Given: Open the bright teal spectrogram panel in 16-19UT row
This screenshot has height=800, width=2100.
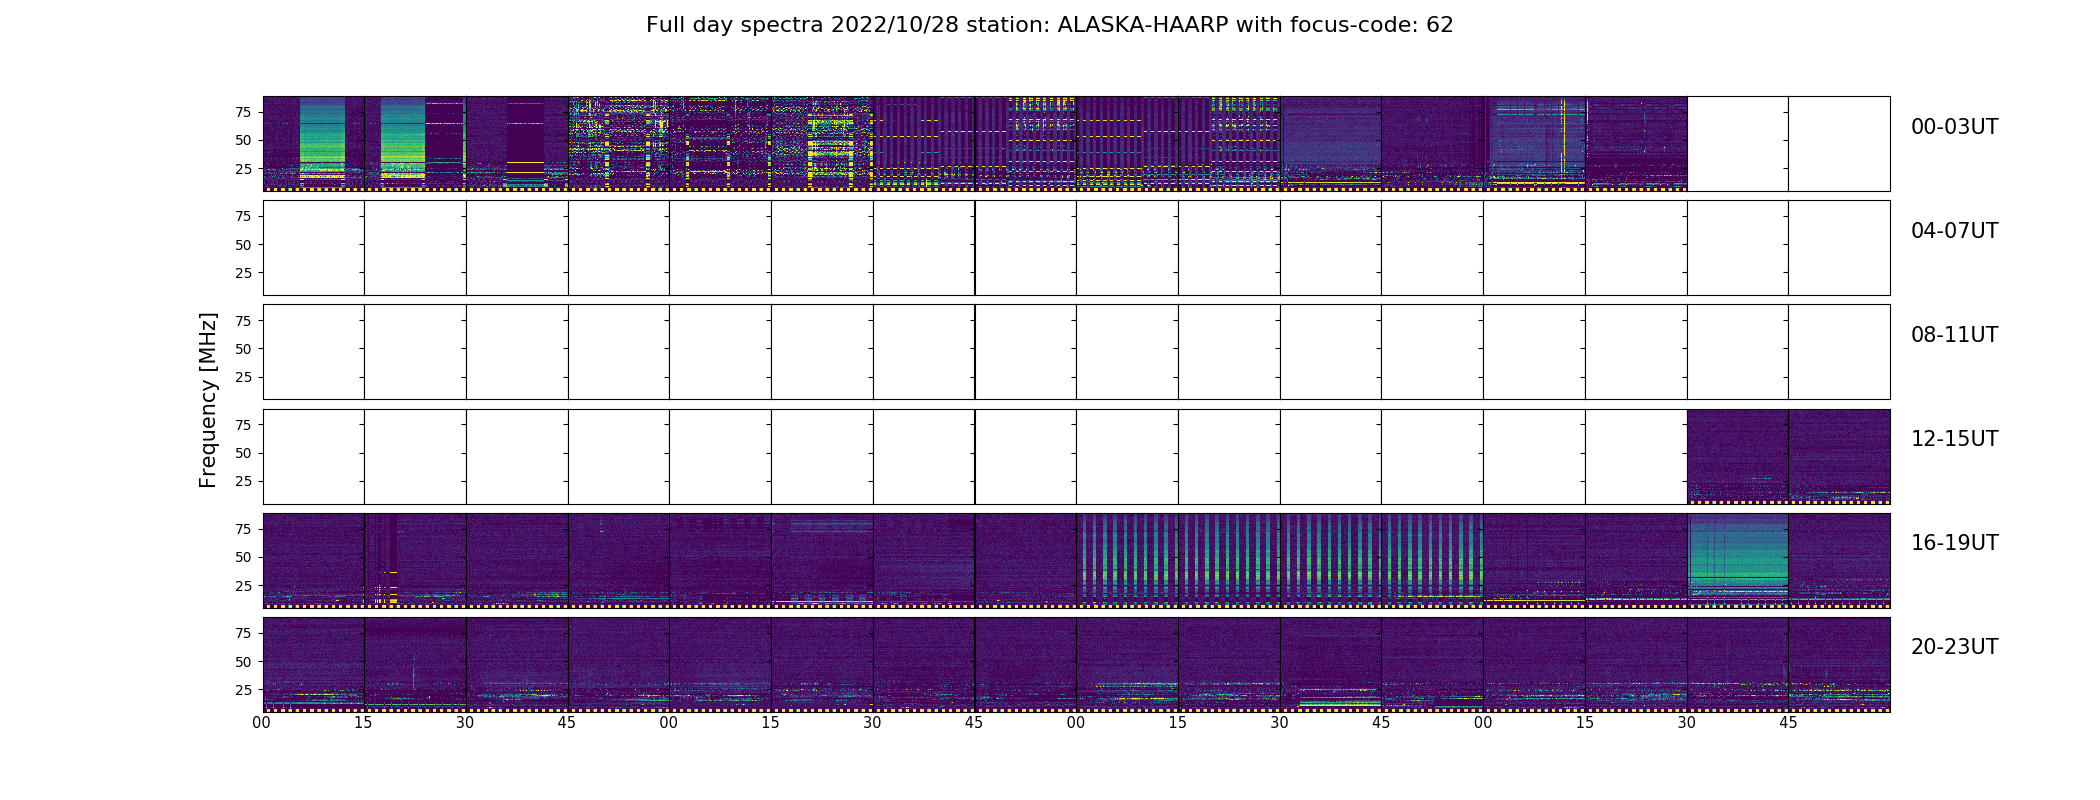Looking at the screenshot, I should coord(1737,561).
